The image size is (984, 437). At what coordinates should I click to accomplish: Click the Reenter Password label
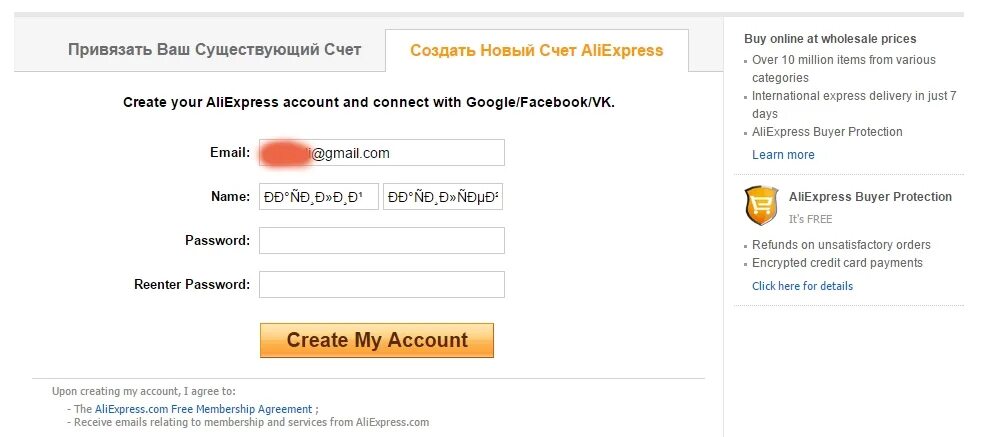[192, 284]
